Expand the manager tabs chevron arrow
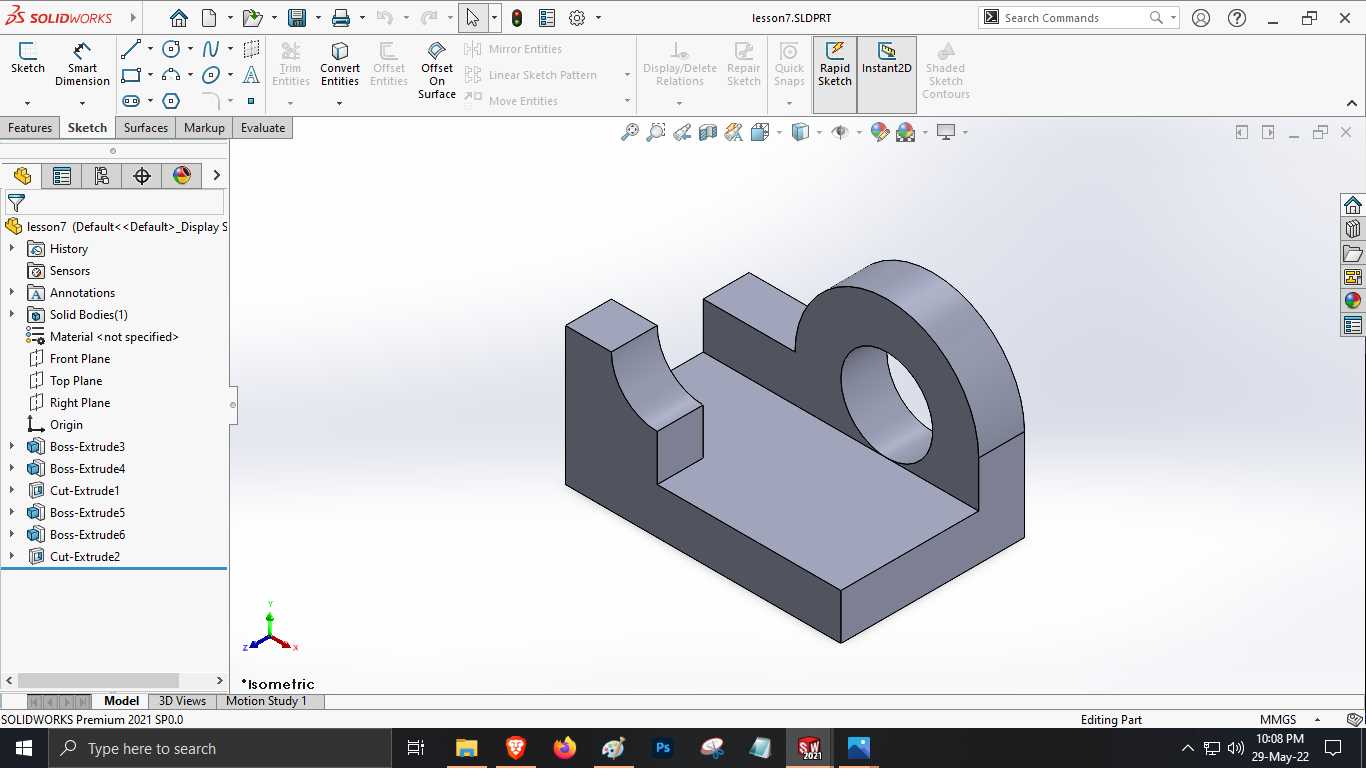1366x780 pixels. tap(216, 176)
